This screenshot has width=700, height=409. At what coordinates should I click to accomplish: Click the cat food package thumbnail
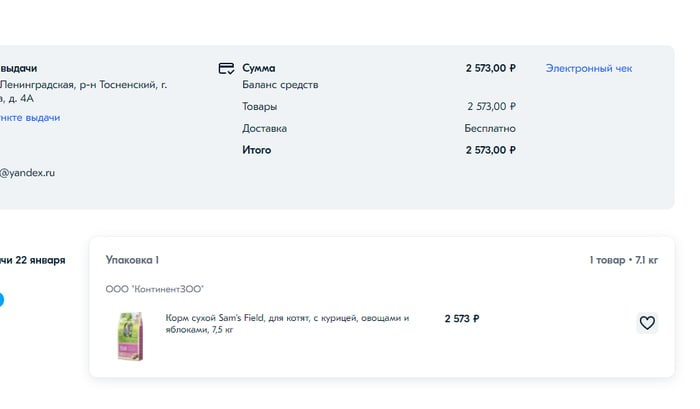pos(130,336)
